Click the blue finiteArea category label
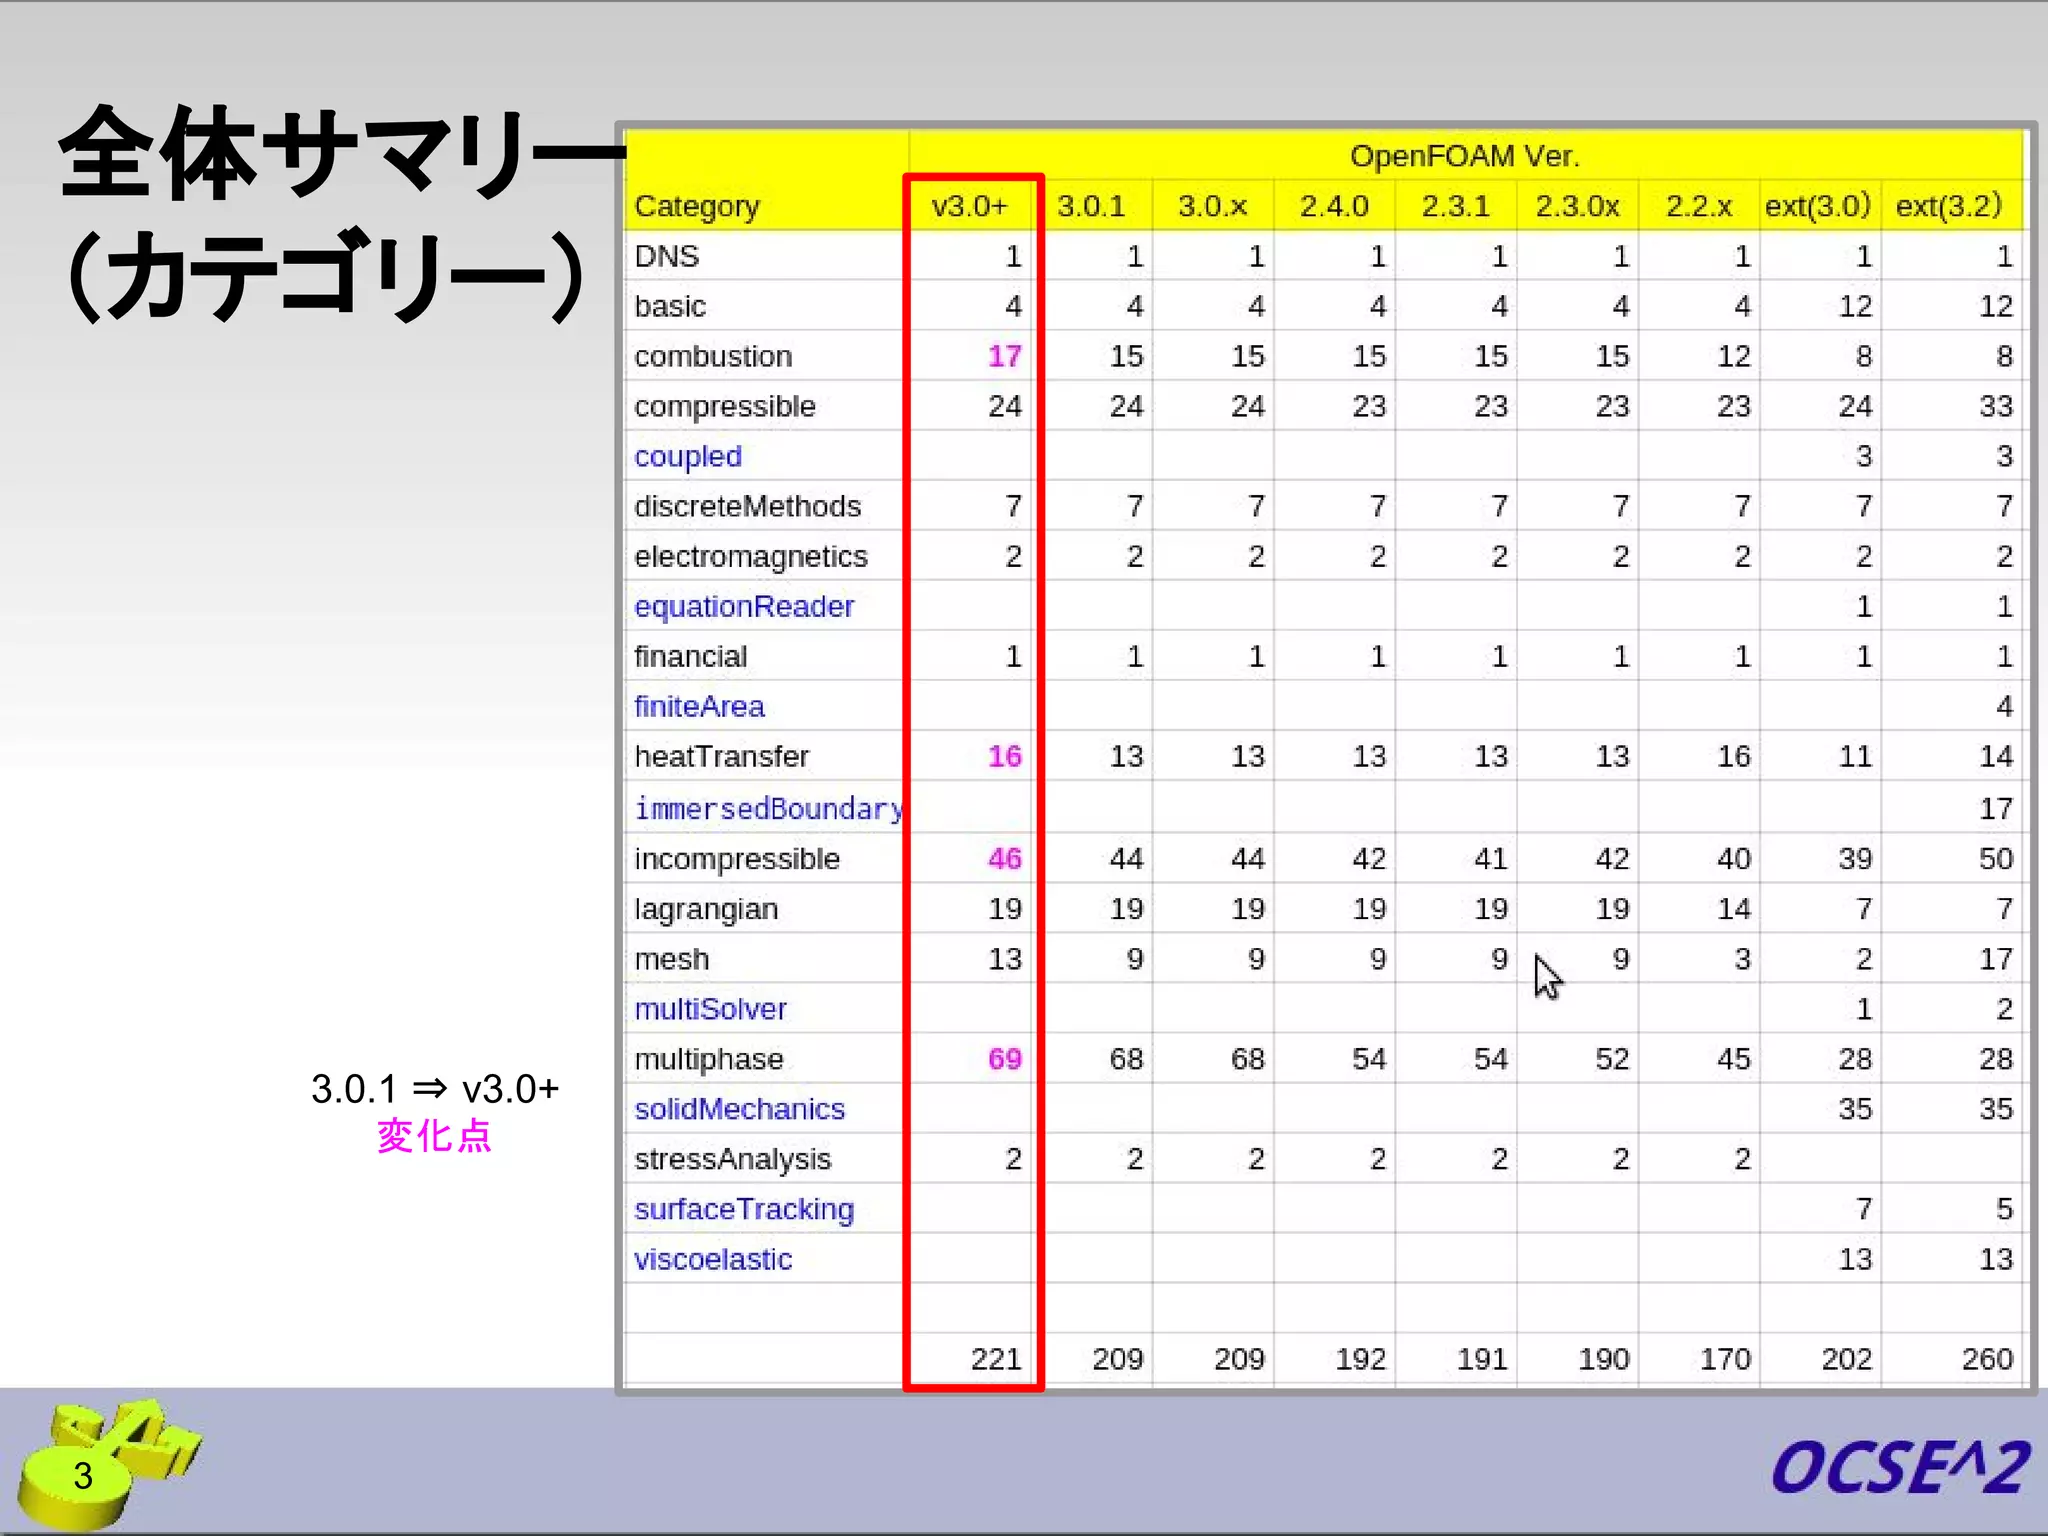Screen dimensions: 2048x1536 699,706
